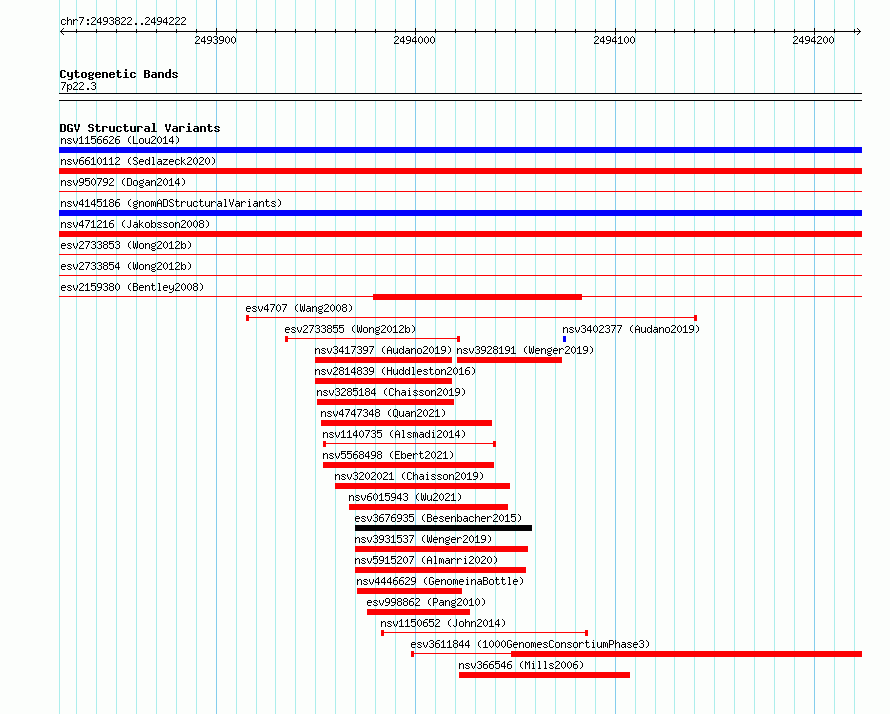Select nsv4747348 (Quan2021) label

click(x=383, y=413)
